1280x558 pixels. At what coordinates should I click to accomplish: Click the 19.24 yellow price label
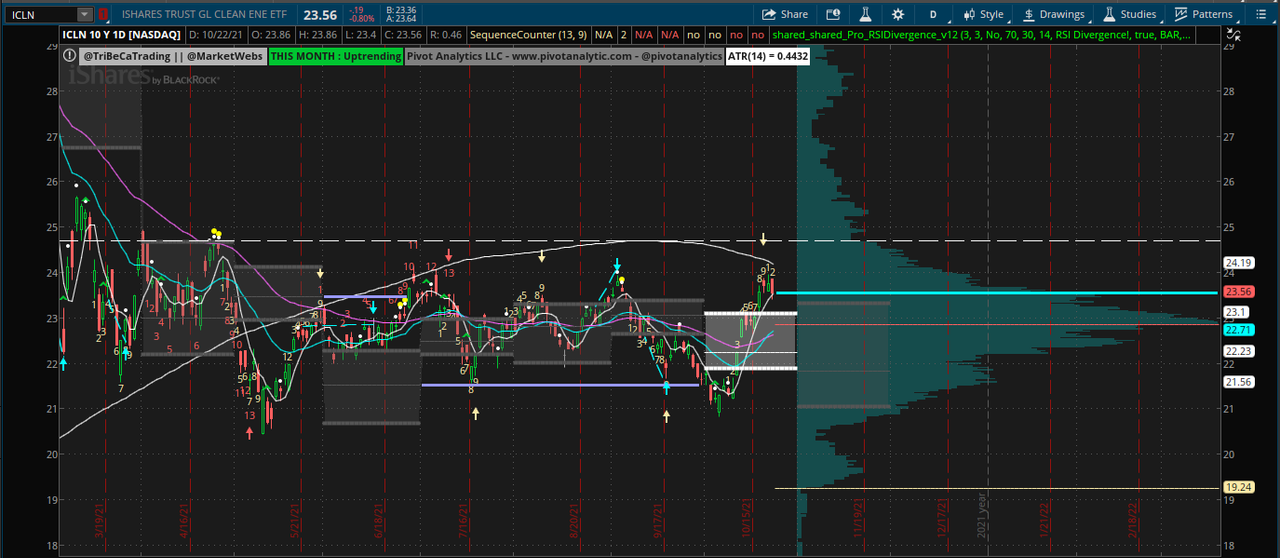pos(1239,487)
